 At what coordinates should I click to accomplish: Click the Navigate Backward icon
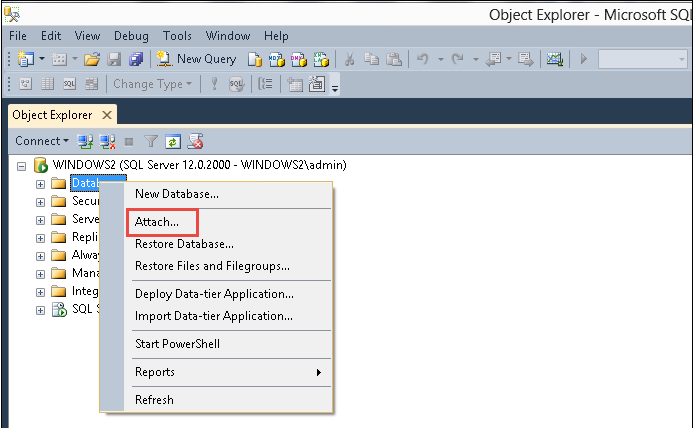tap(493, 59)
